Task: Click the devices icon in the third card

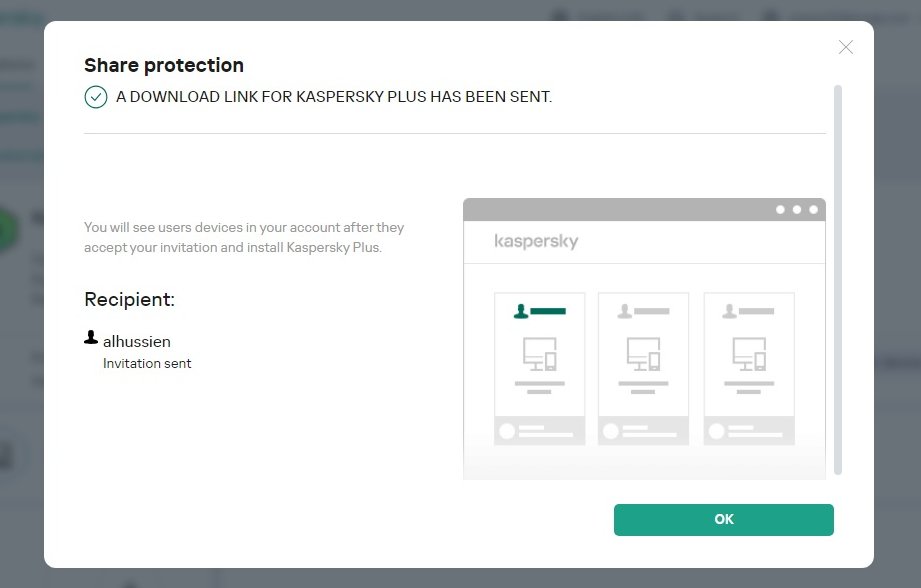Action: [749, 354]
